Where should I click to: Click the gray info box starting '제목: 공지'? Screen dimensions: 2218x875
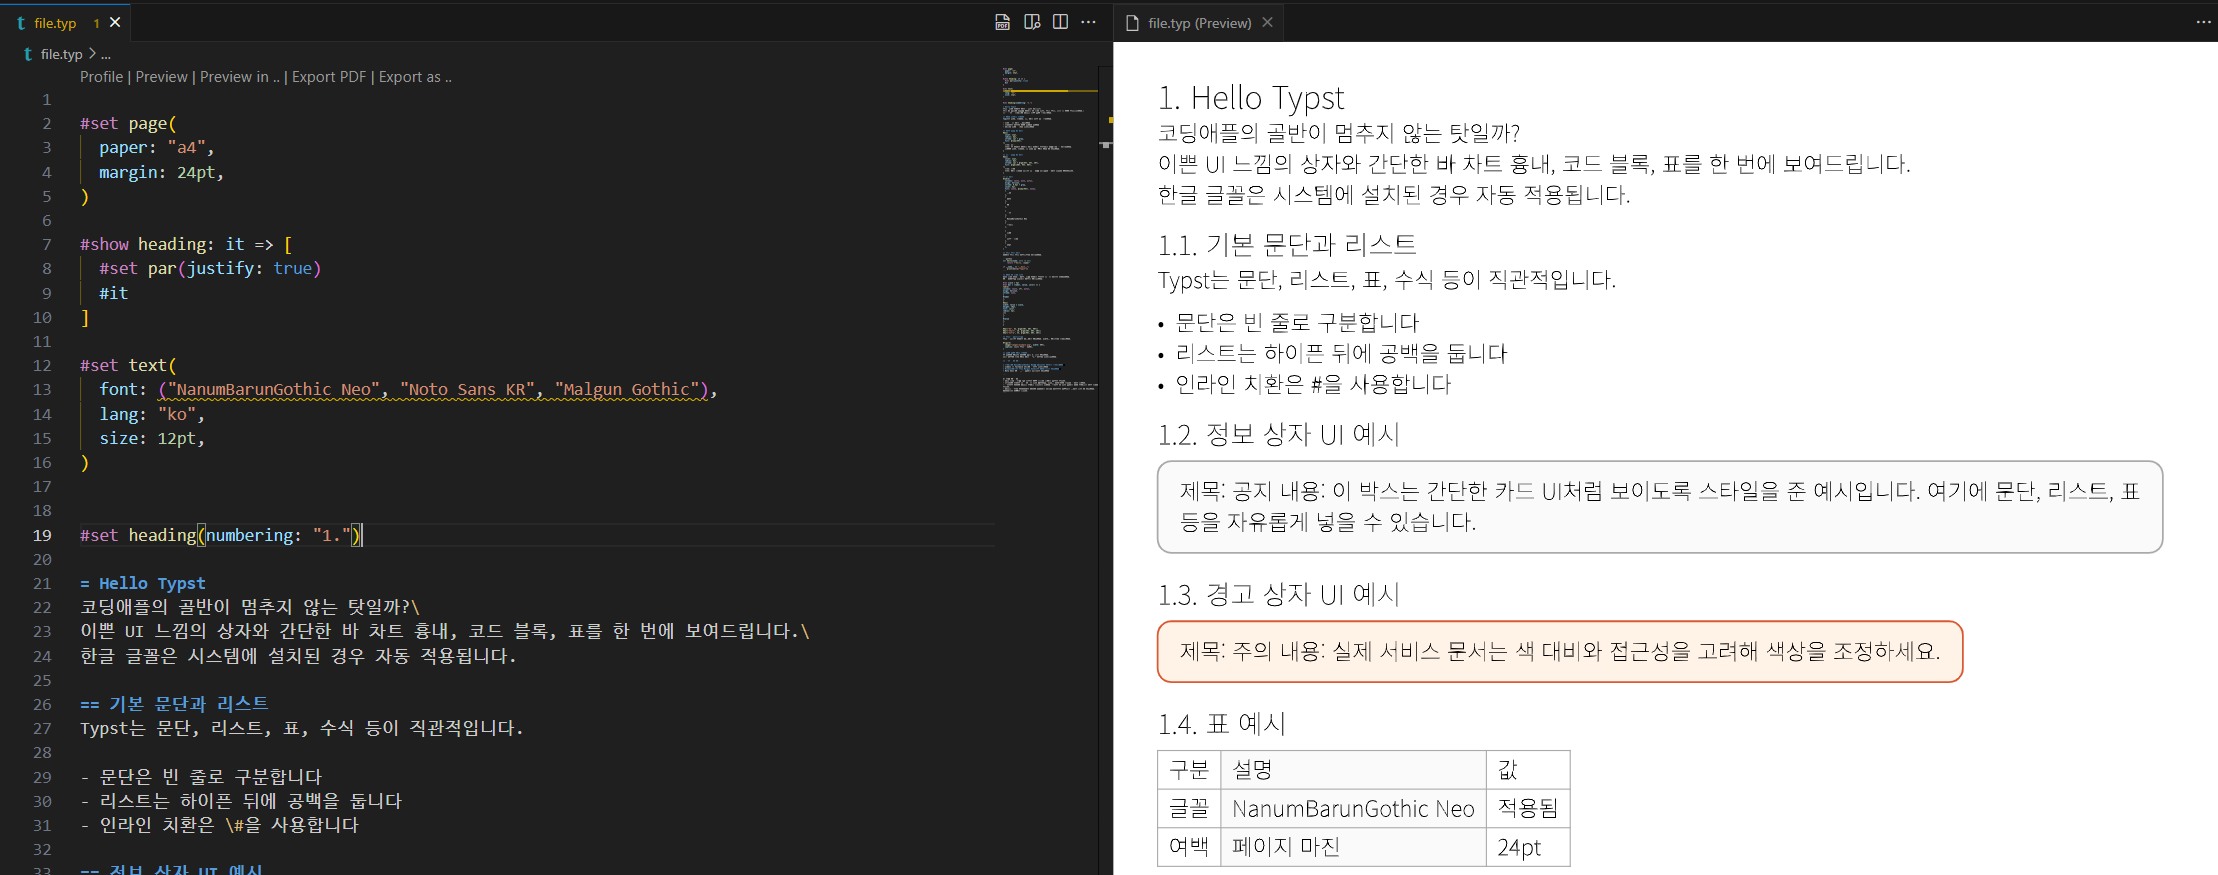click(1660, 507)
